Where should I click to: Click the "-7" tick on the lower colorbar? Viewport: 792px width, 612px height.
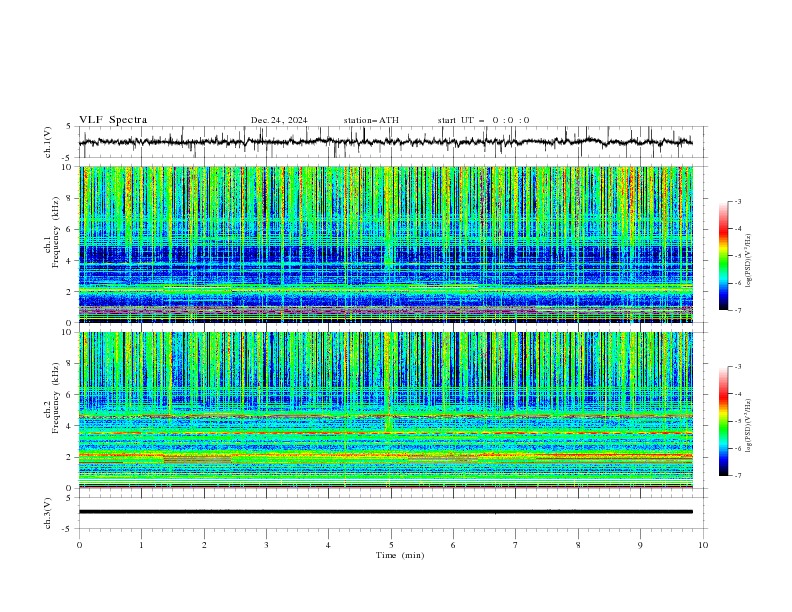(x=737, y=476)
